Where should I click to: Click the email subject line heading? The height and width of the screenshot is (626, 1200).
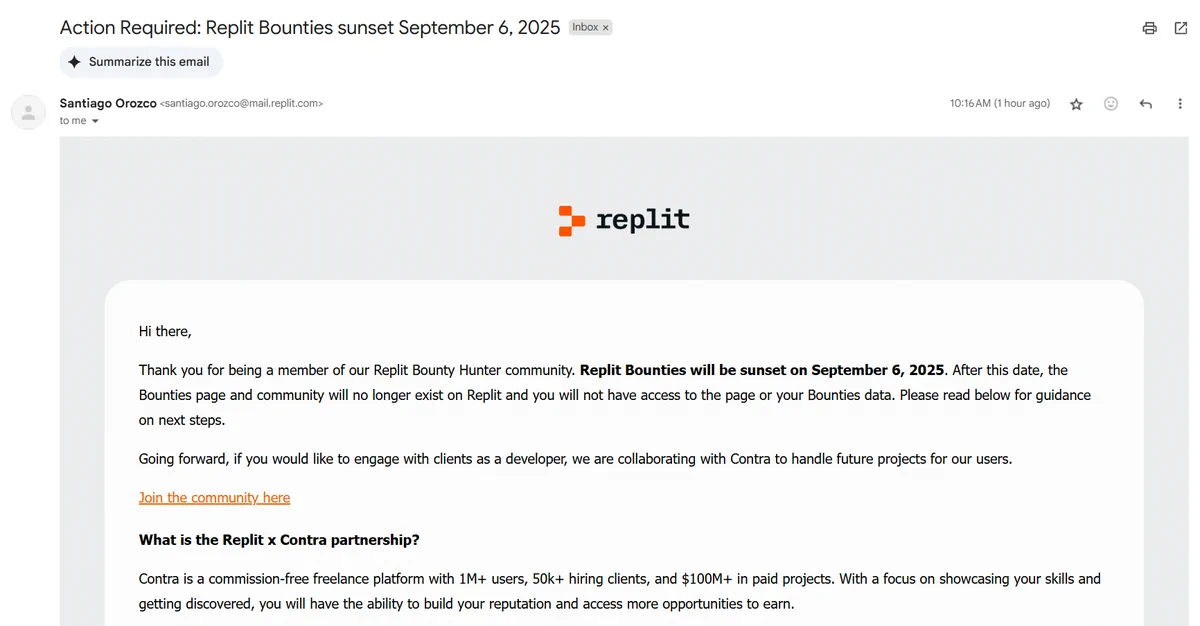(310, 28)
